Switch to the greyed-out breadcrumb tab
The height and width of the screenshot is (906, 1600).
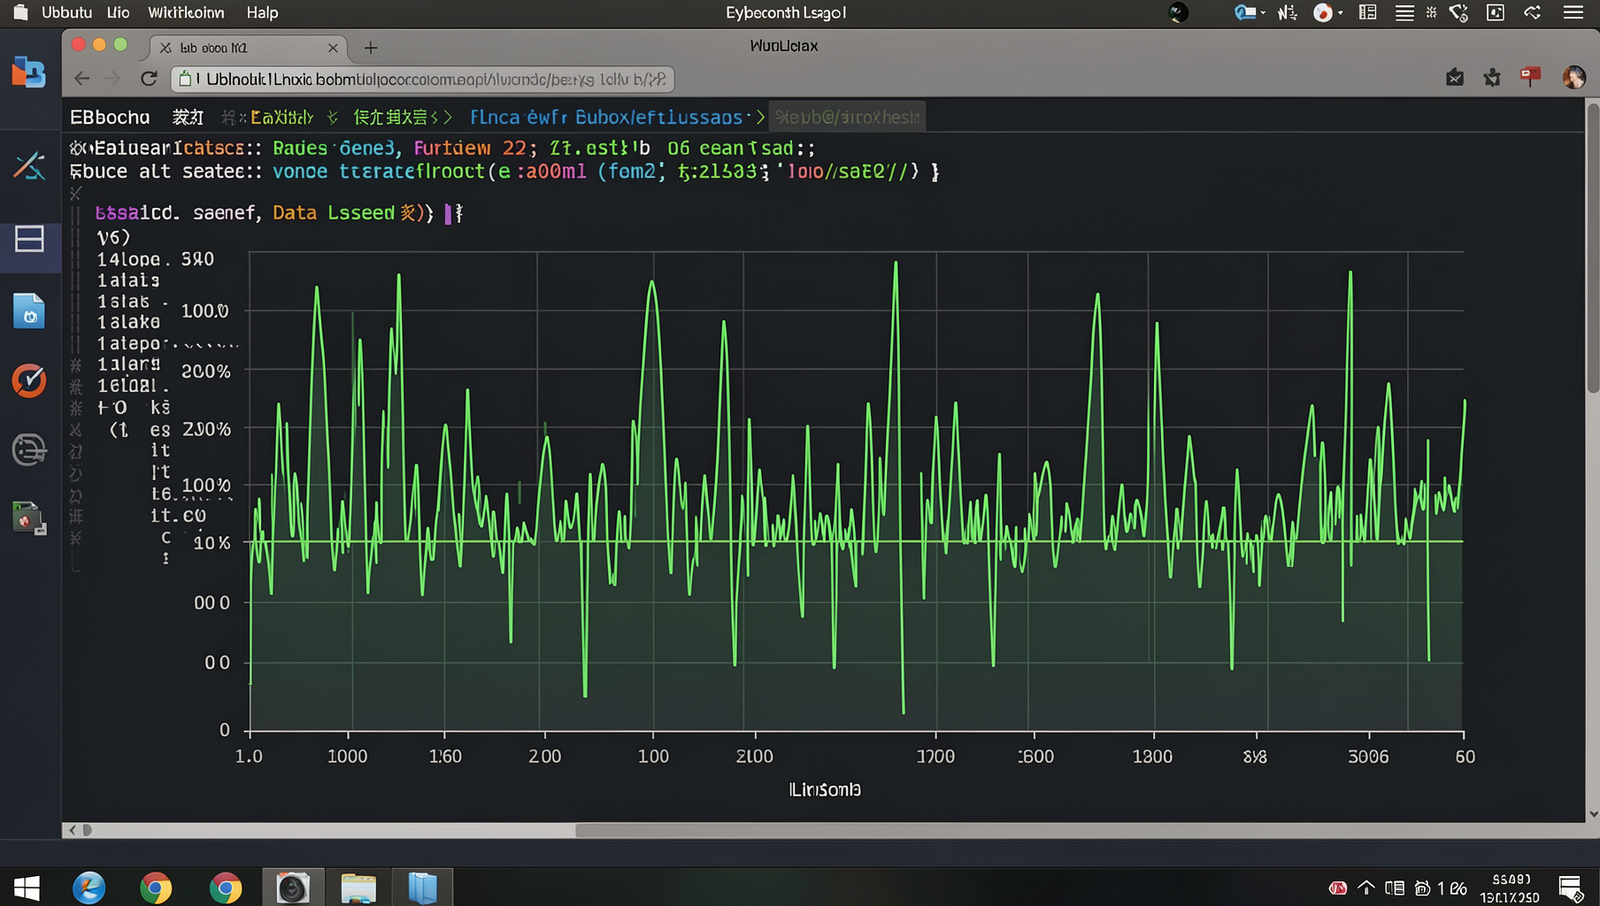coord(847,117)
